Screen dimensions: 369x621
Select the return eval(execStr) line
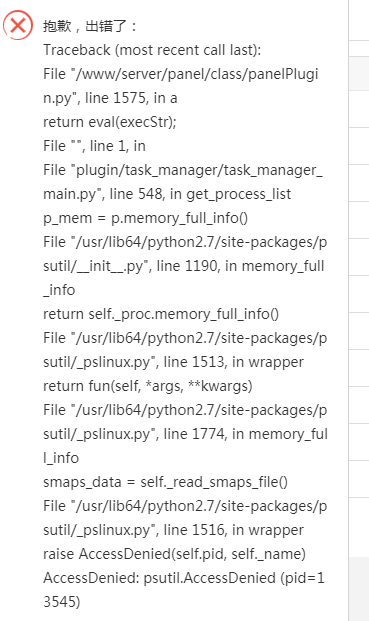110,122
